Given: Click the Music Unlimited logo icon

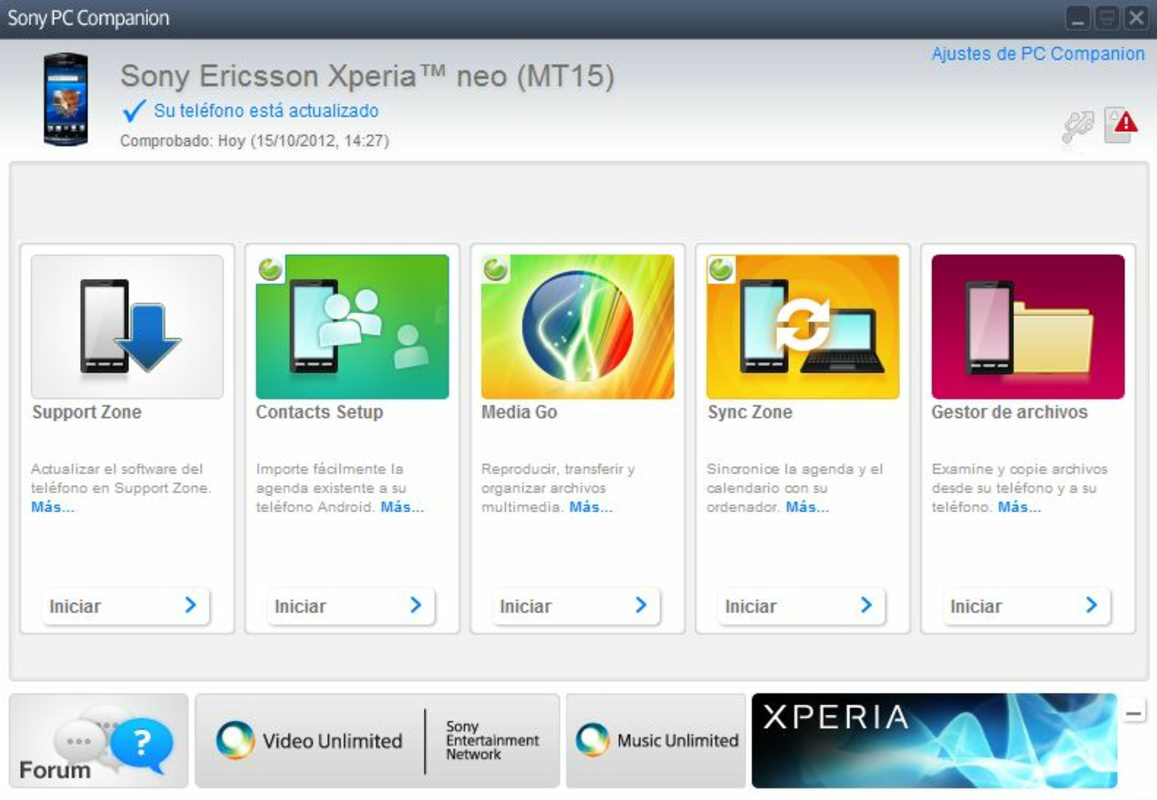Looking at the screenshot, I should pyautogui.click(x=593, y=739).
